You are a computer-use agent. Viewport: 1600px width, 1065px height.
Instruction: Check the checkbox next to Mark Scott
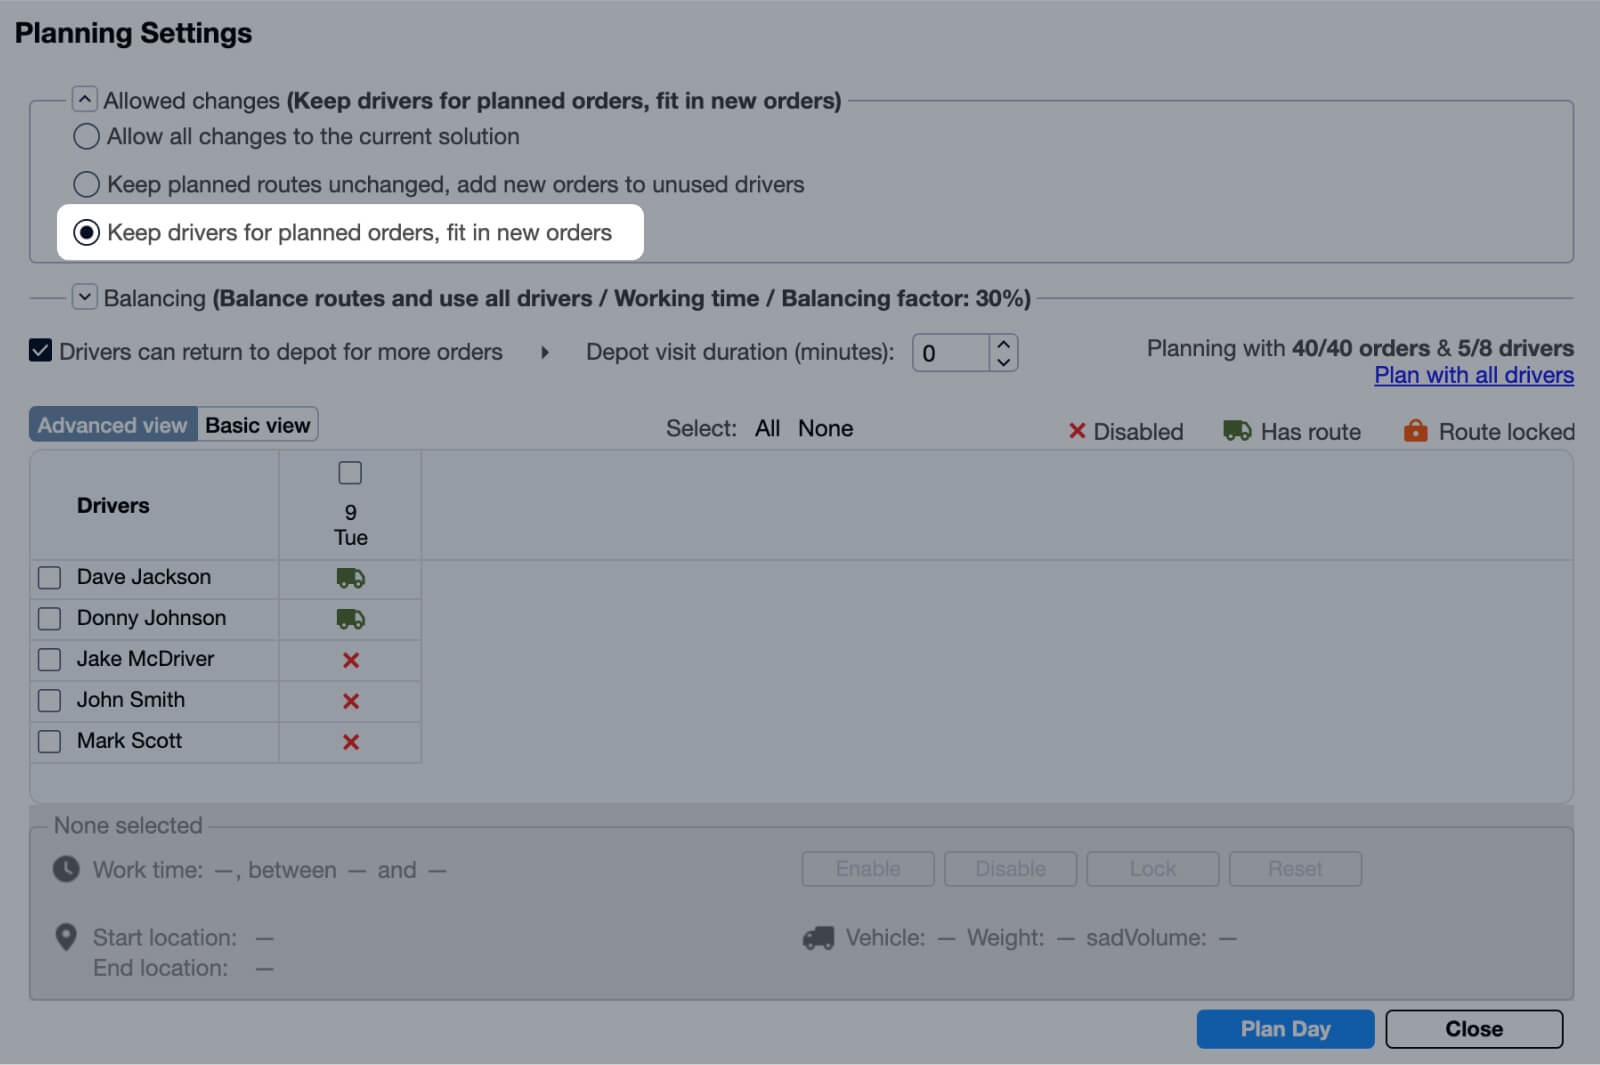tap(48, 742)
